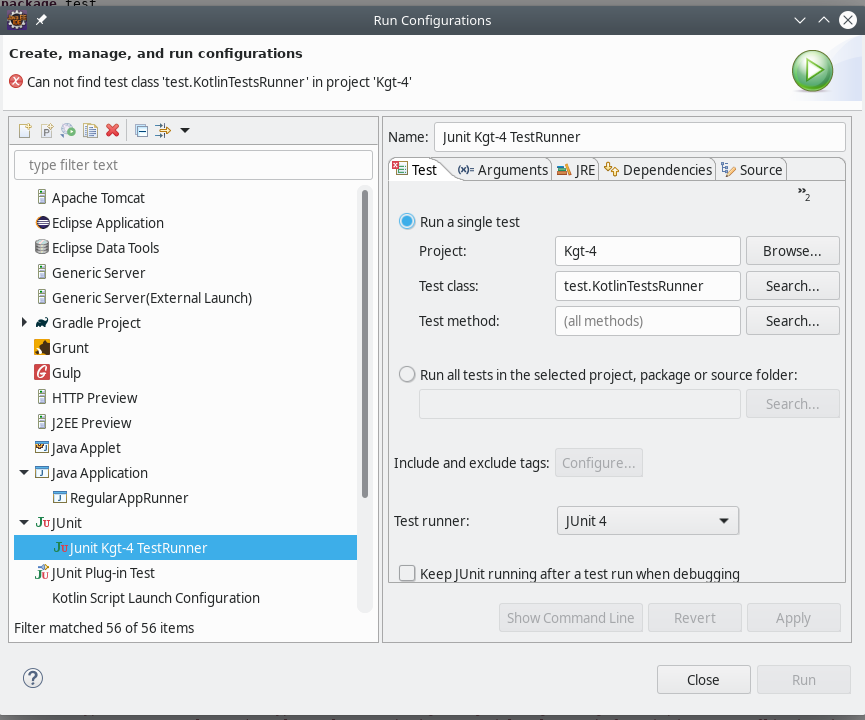Switch to the Arguments tab
The height and width of the screenshot is (720, 865).
pos(503,170)
